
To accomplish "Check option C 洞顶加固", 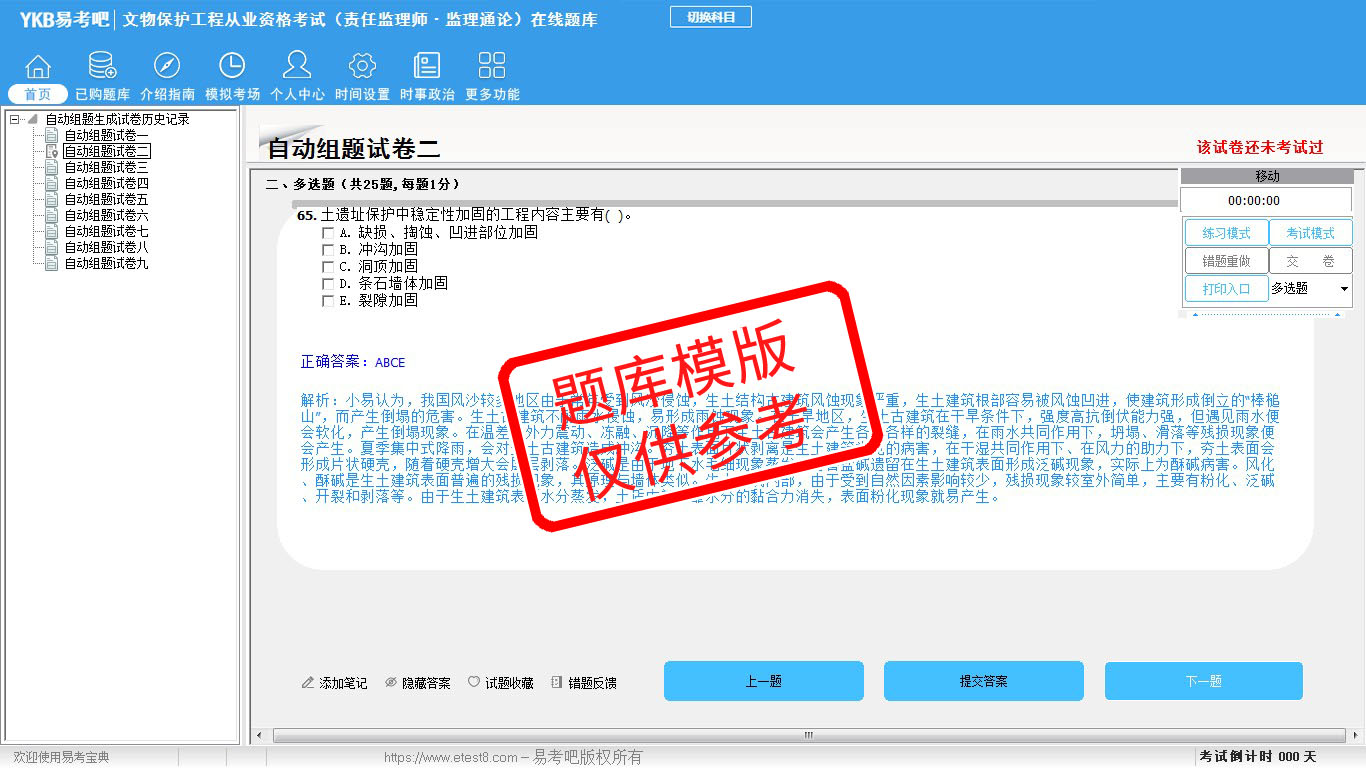I will tap(328, 267).
